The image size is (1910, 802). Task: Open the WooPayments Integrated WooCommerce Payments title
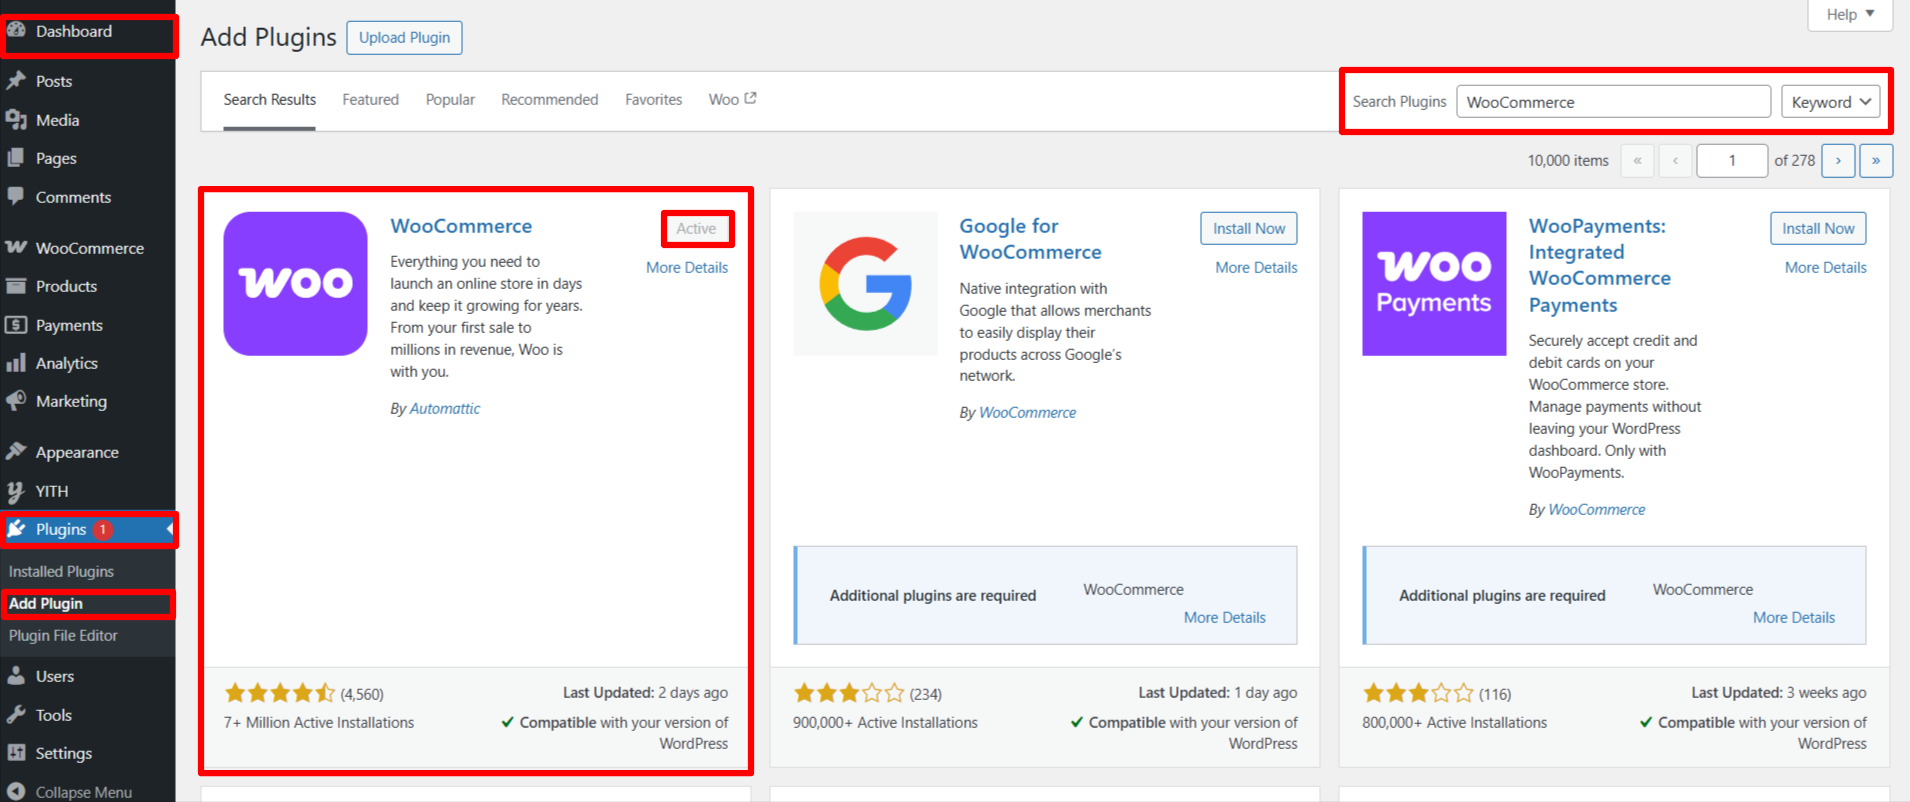[1600, 265]
